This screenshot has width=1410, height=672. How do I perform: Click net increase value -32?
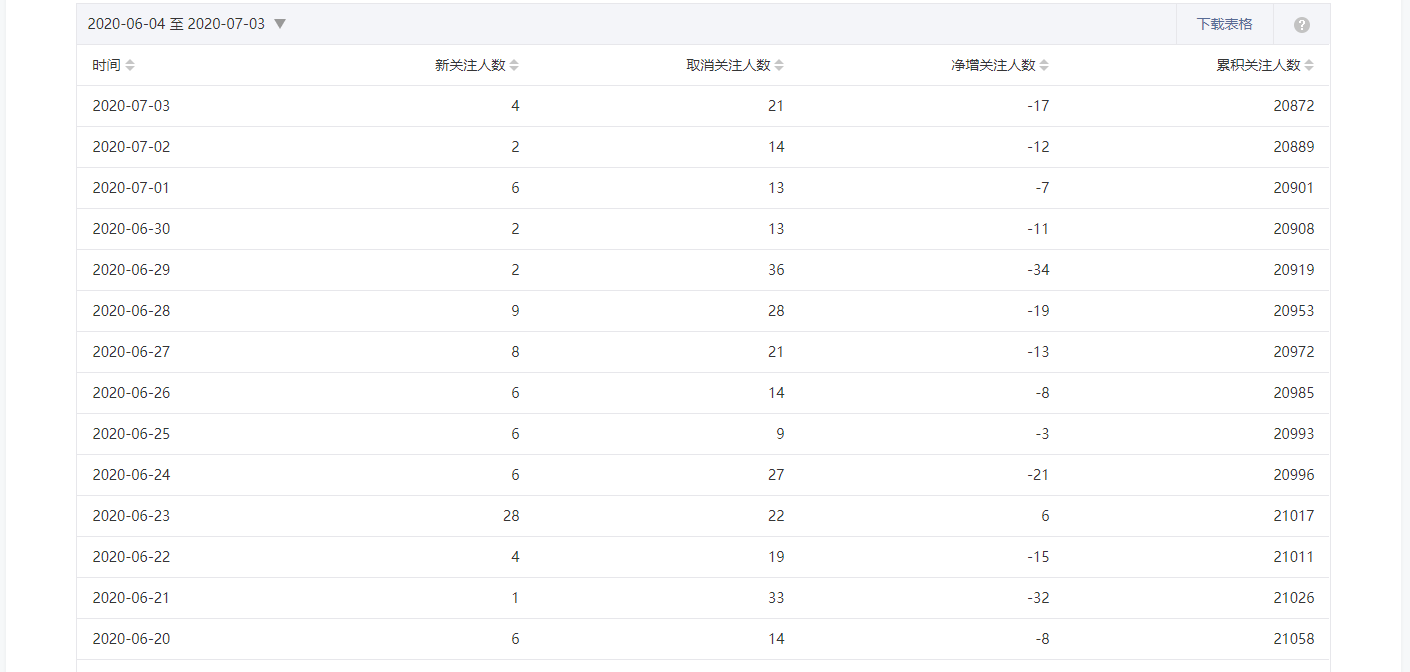coord(1038,598)
